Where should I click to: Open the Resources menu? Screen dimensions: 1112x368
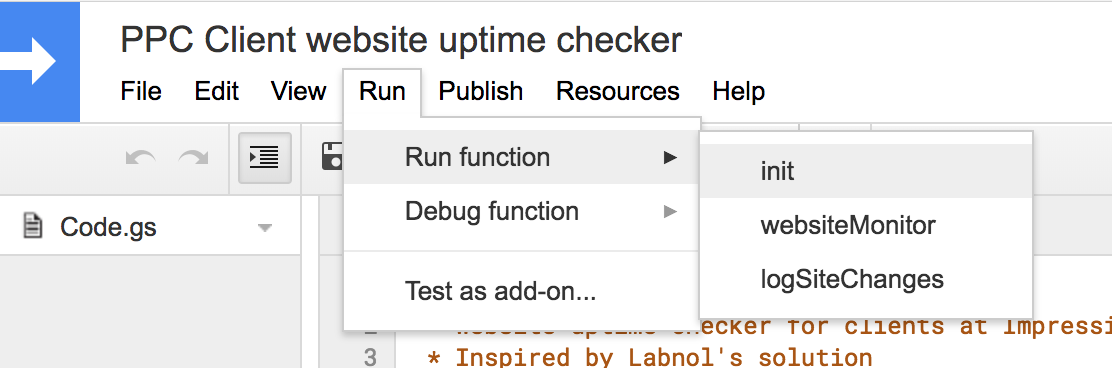pos(618,91)
